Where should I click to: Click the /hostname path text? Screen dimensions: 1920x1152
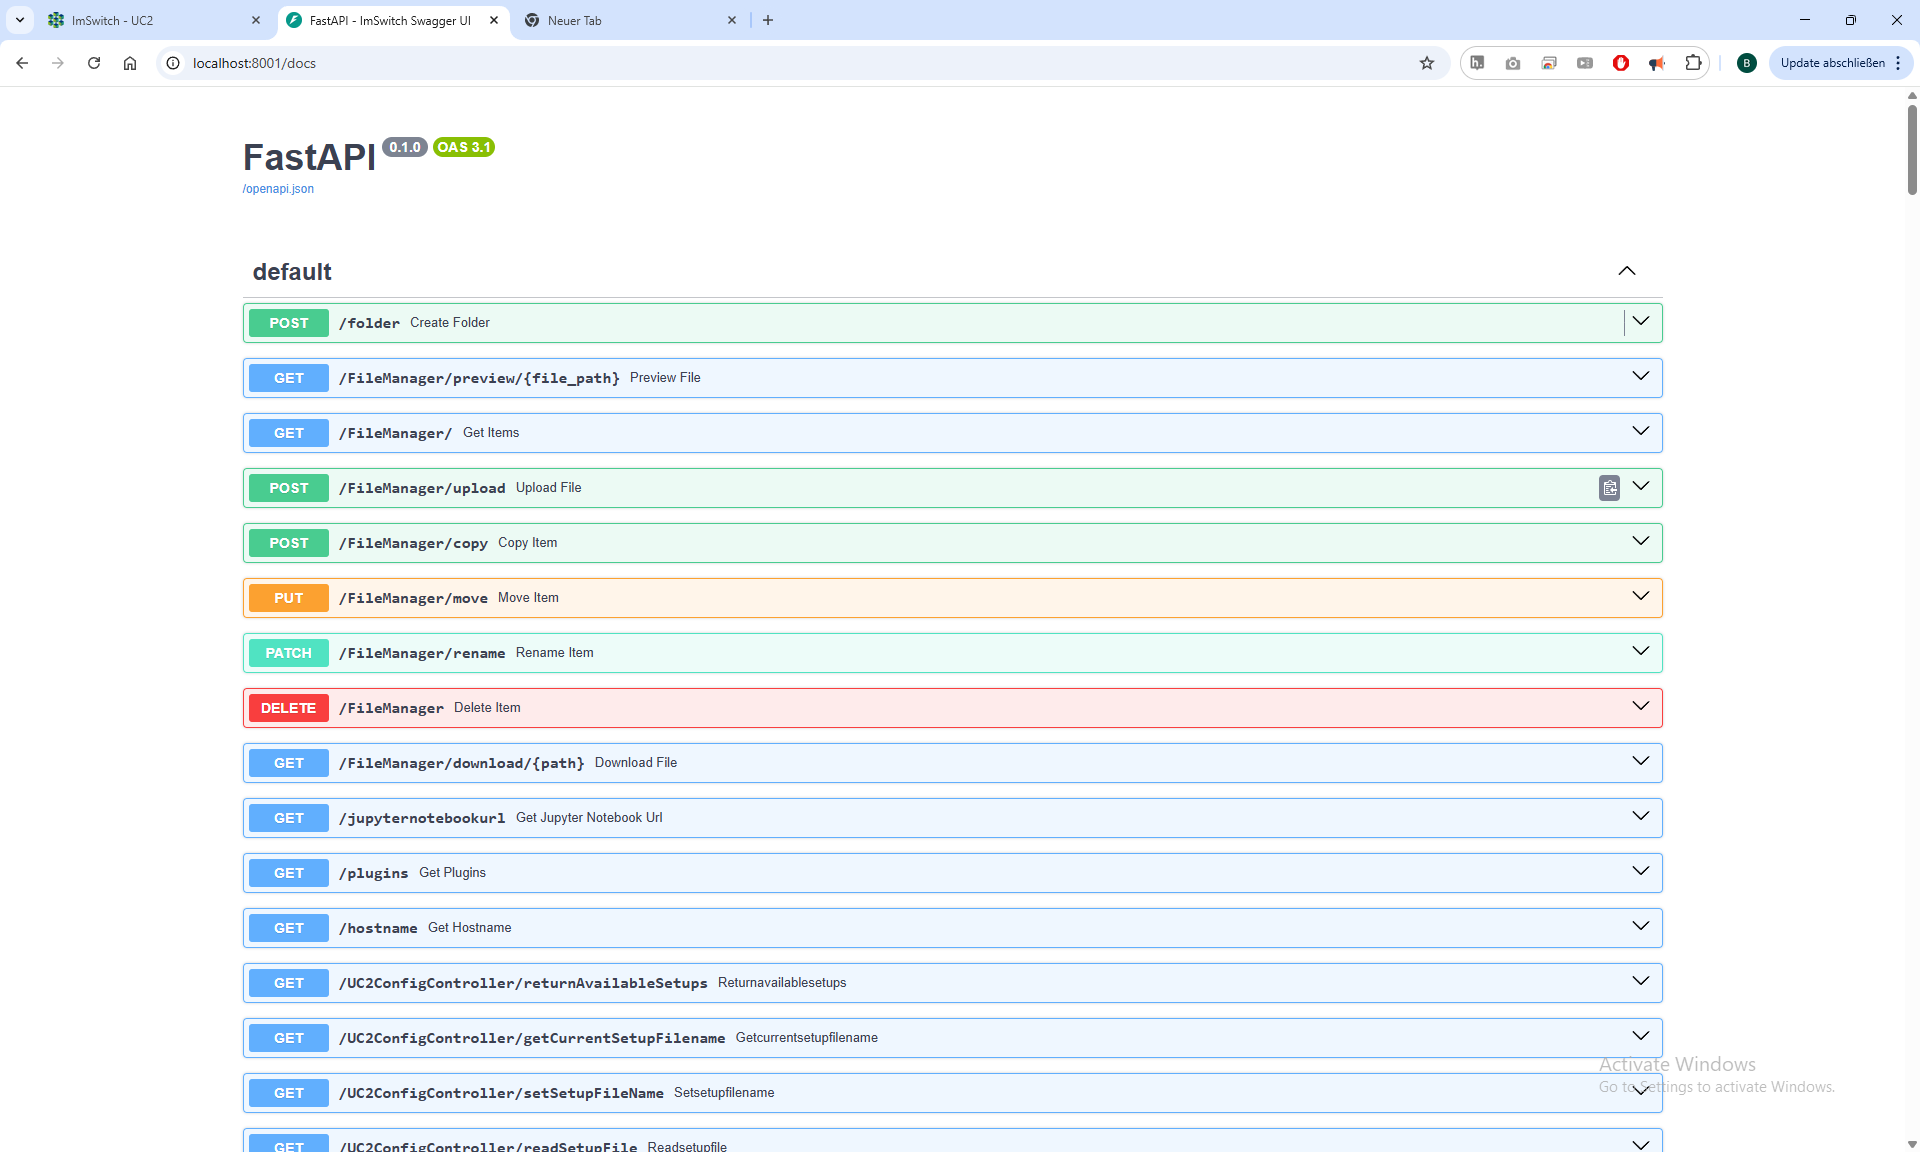click(378, 928)
